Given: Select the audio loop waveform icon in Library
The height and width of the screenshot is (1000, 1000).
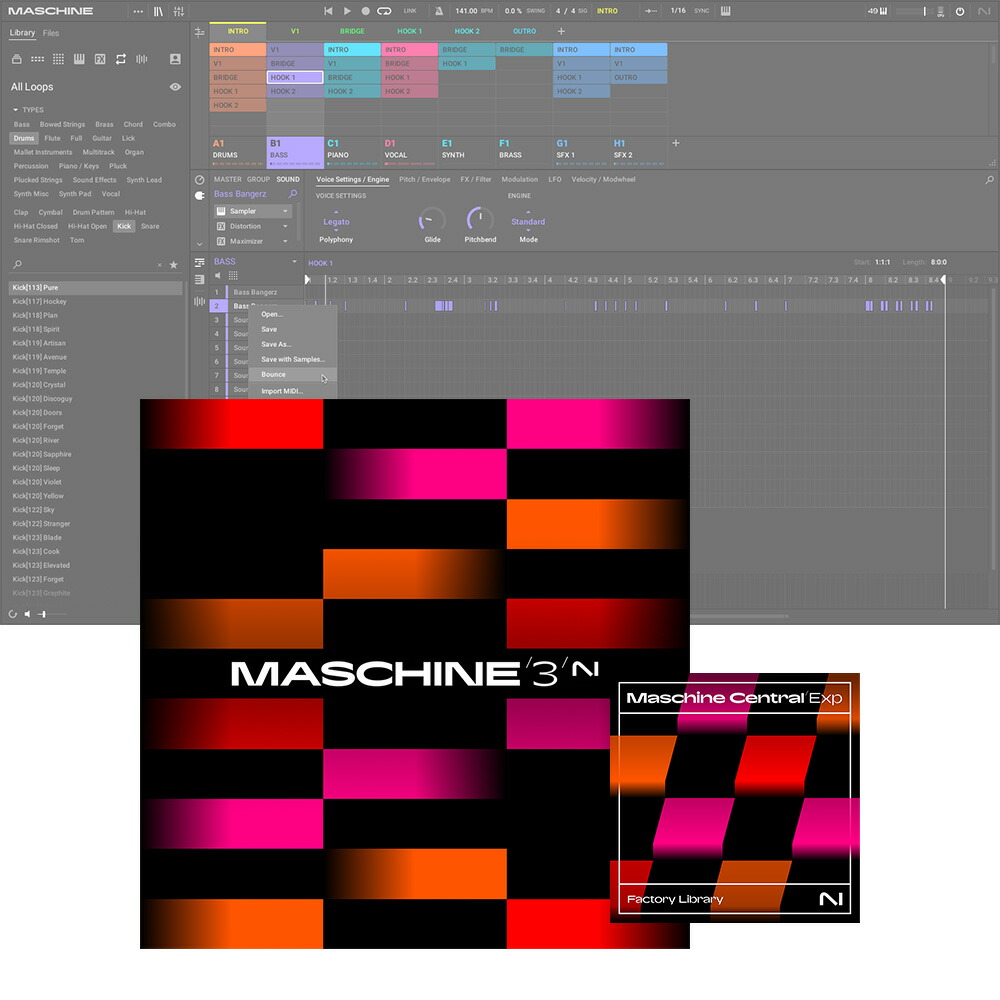Looking at the screenshot, I should (142, 59).
